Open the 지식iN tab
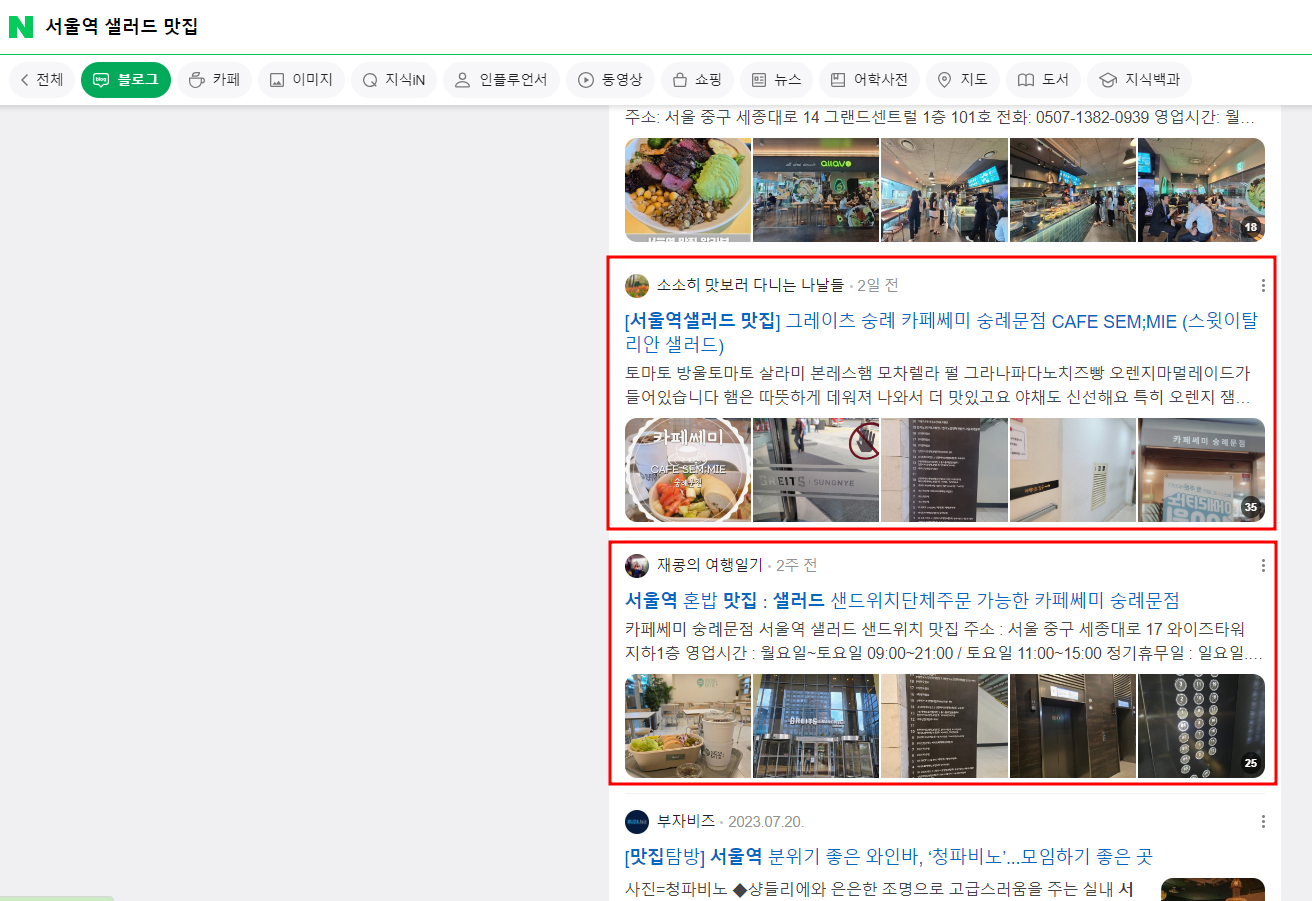Screen dimensions: 1312x901 point(393,80)
